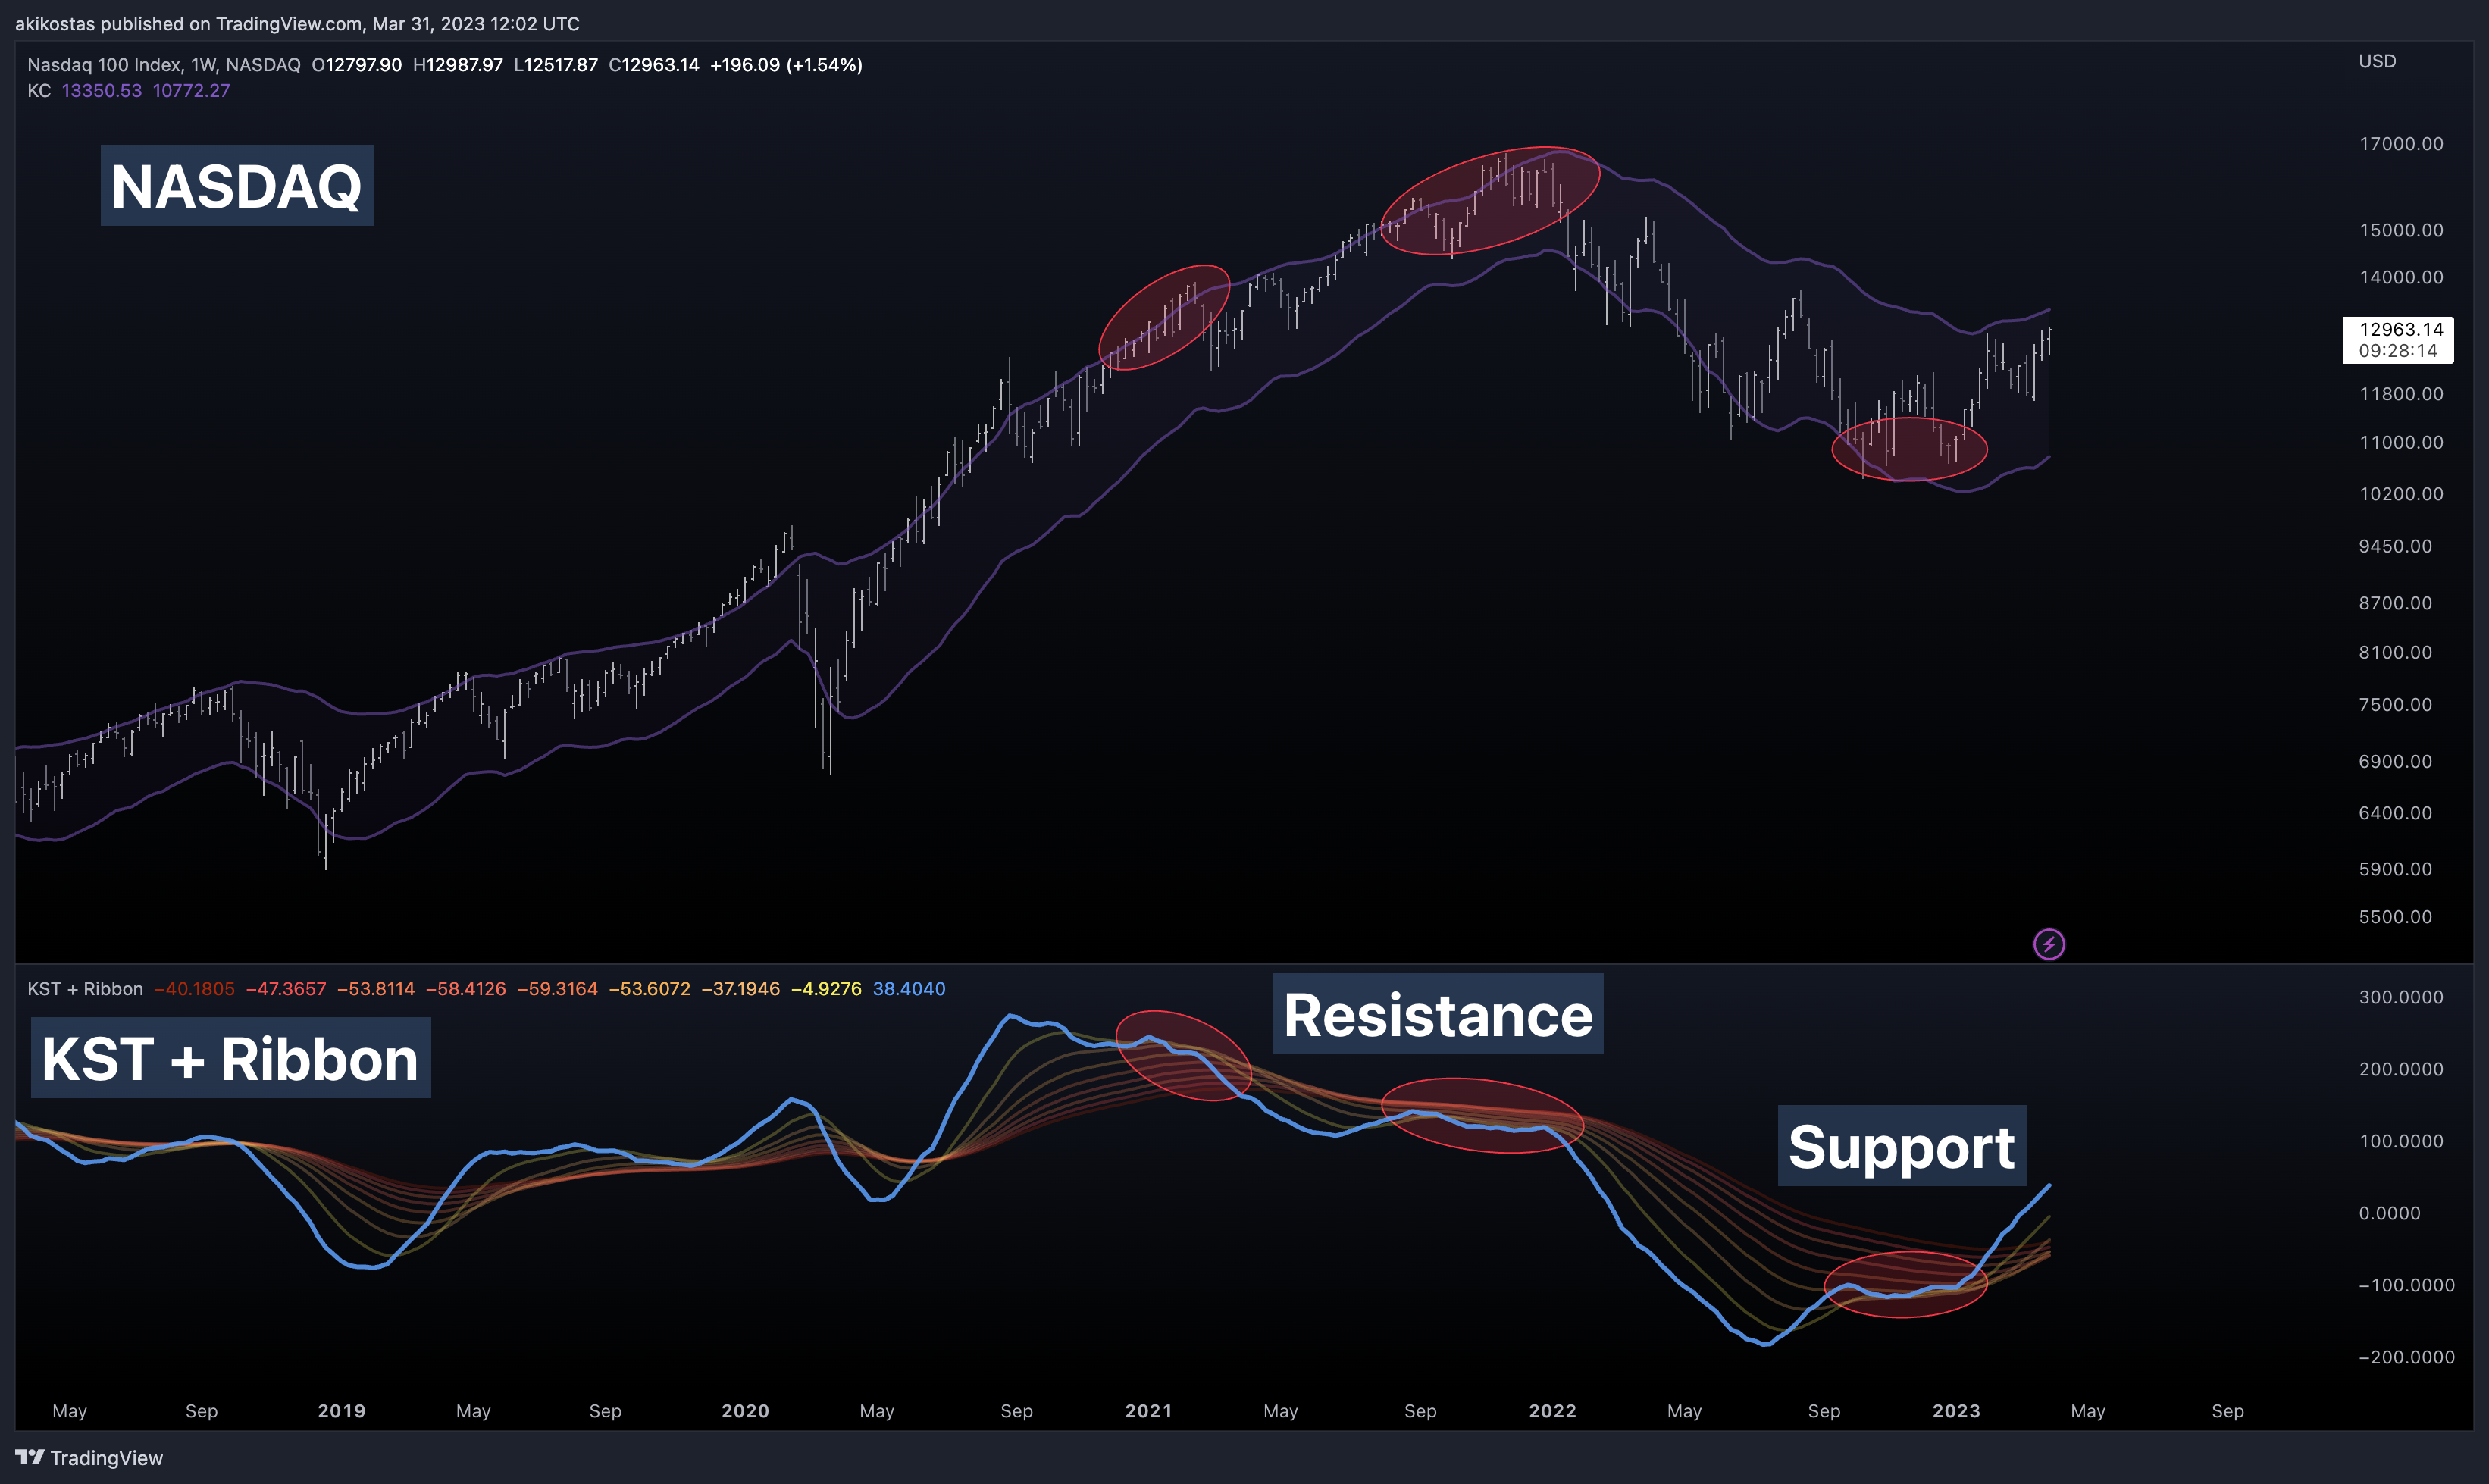This screenshot has height=1484, width=2489.
Task: Click the purple lightning bolt icon
Action: [x=2048, y=944]
